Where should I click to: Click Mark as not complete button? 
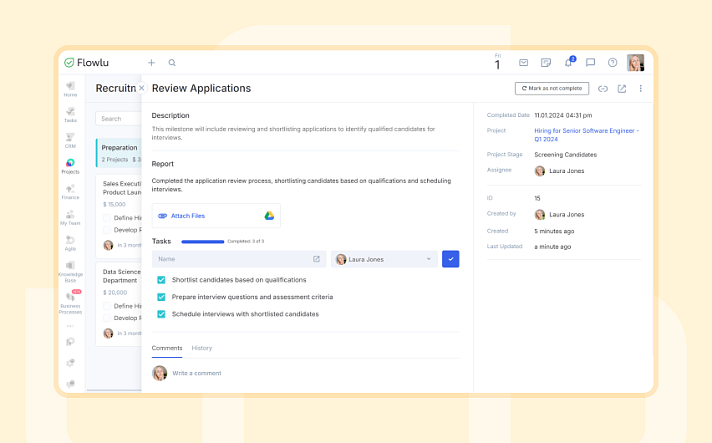[x=552, y=89]
